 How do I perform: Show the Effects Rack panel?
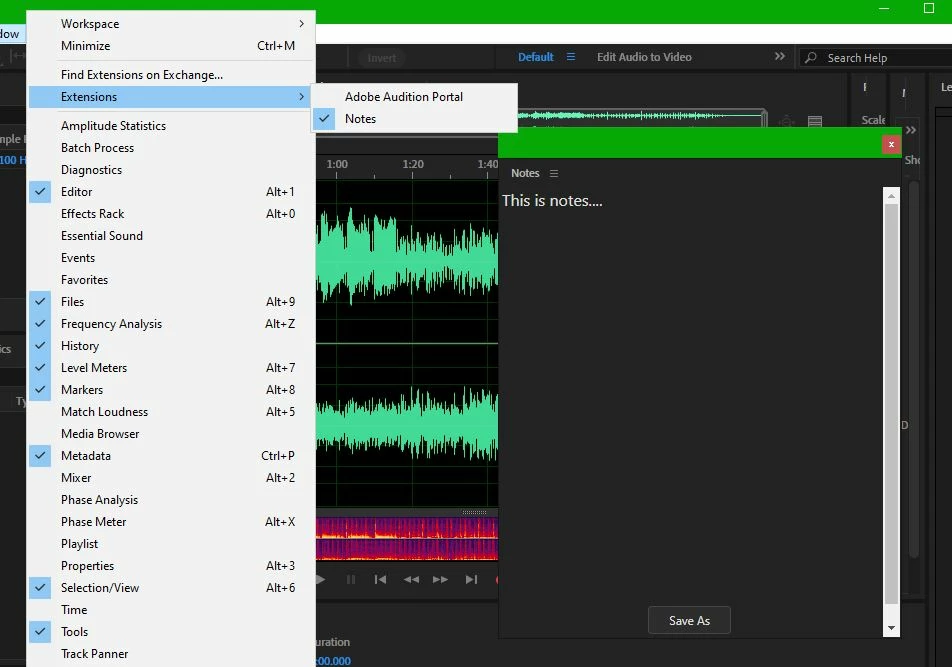(x=172, y=214)
